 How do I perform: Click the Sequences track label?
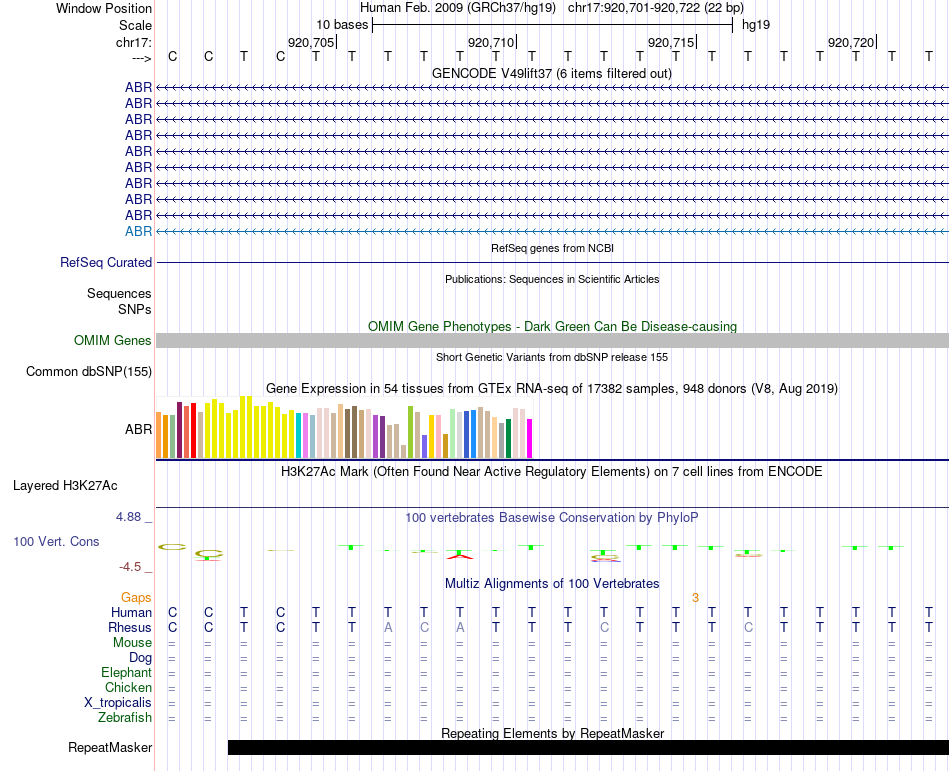coord(119,294)
